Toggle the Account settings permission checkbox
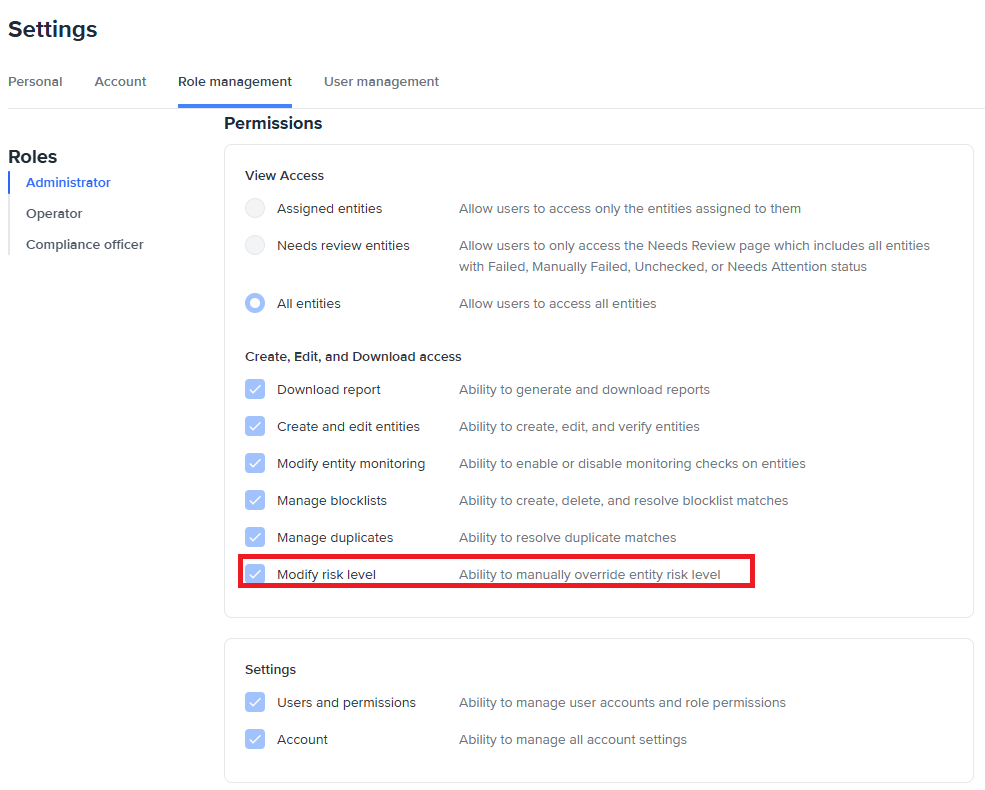 (x=255, y=739)
